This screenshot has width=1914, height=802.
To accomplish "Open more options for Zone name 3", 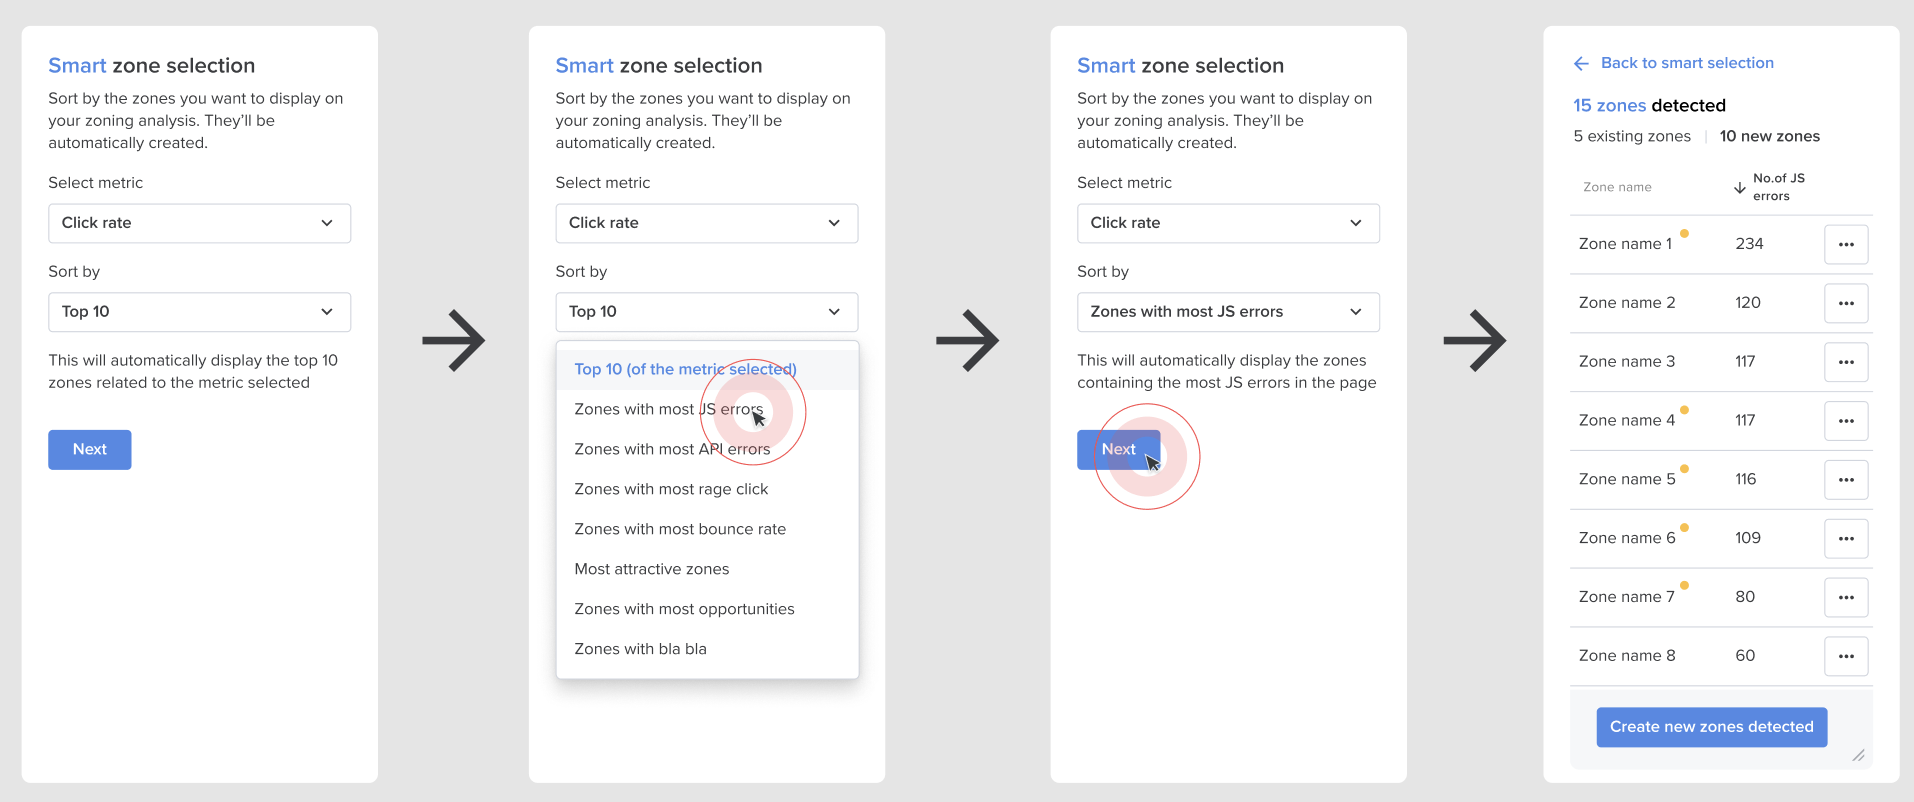I will tap(1845, 362).
